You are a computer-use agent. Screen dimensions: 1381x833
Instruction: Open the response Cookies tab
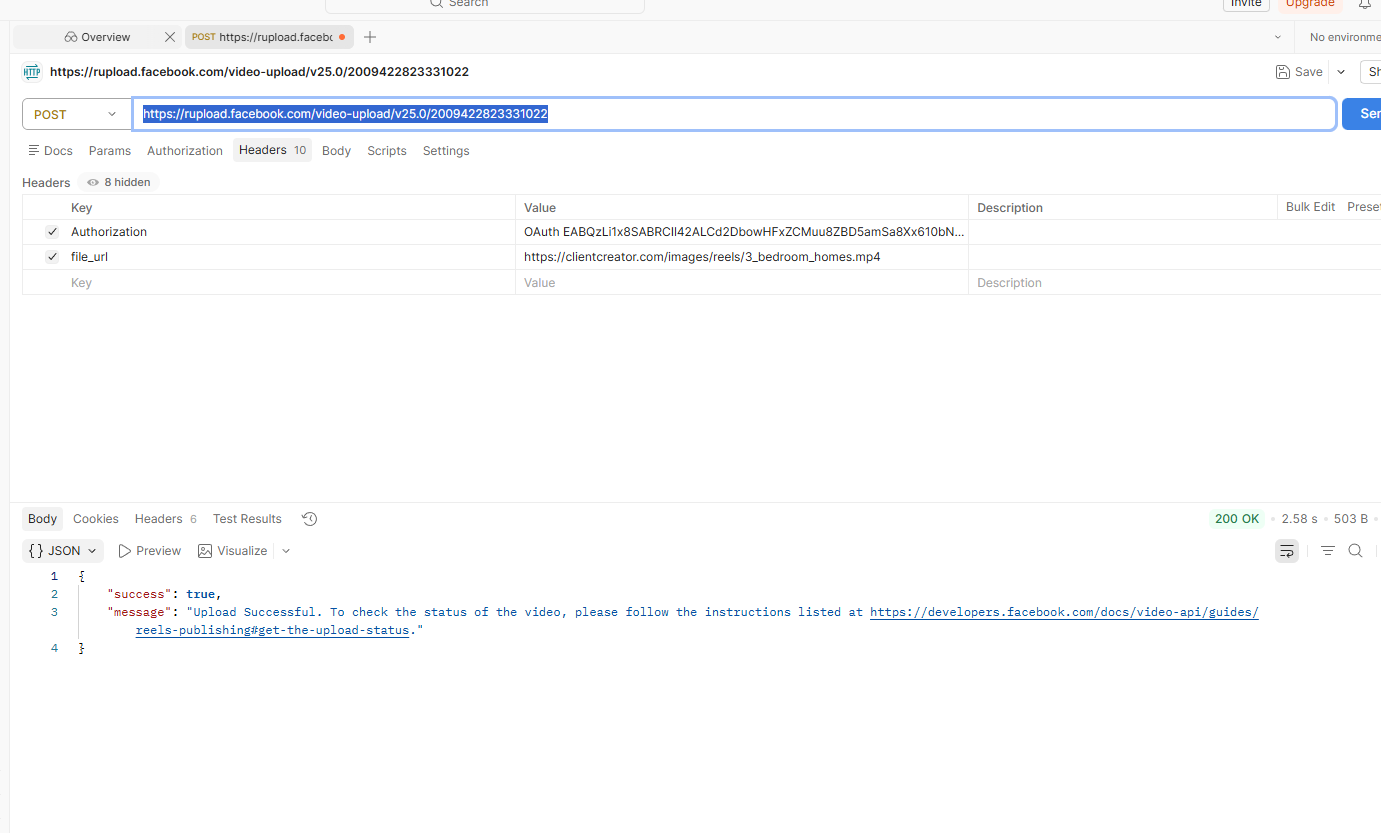point(96,519)
